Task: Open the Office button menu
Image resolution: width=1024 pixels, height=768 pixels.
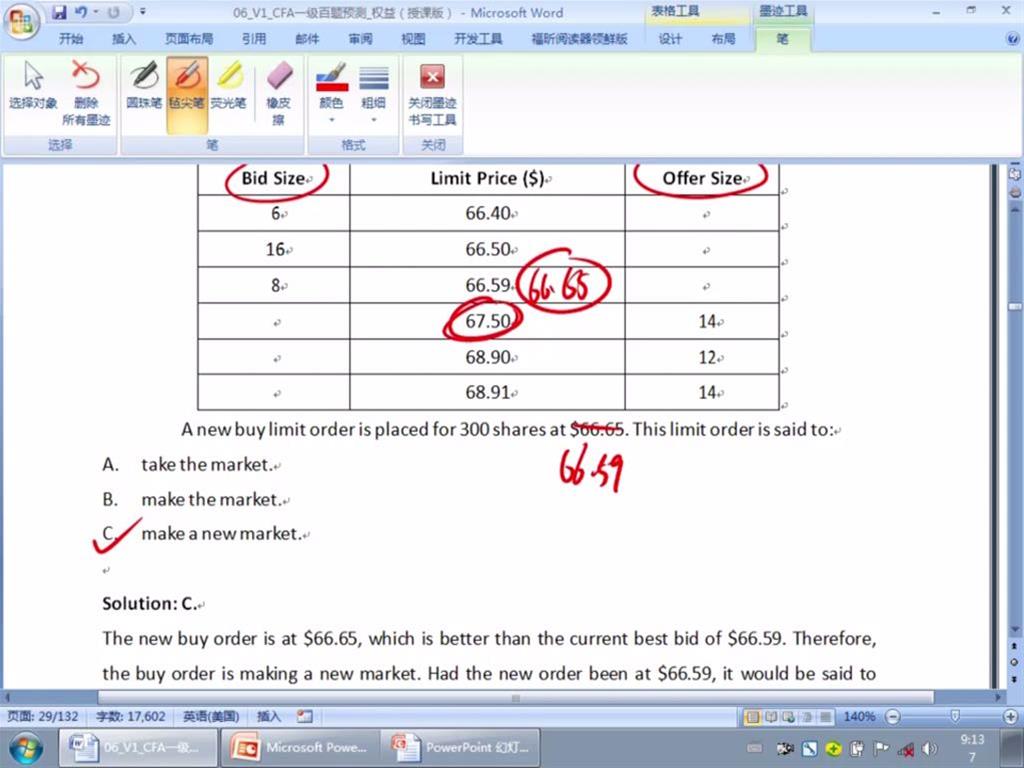Action: click(x=21, y=21)
